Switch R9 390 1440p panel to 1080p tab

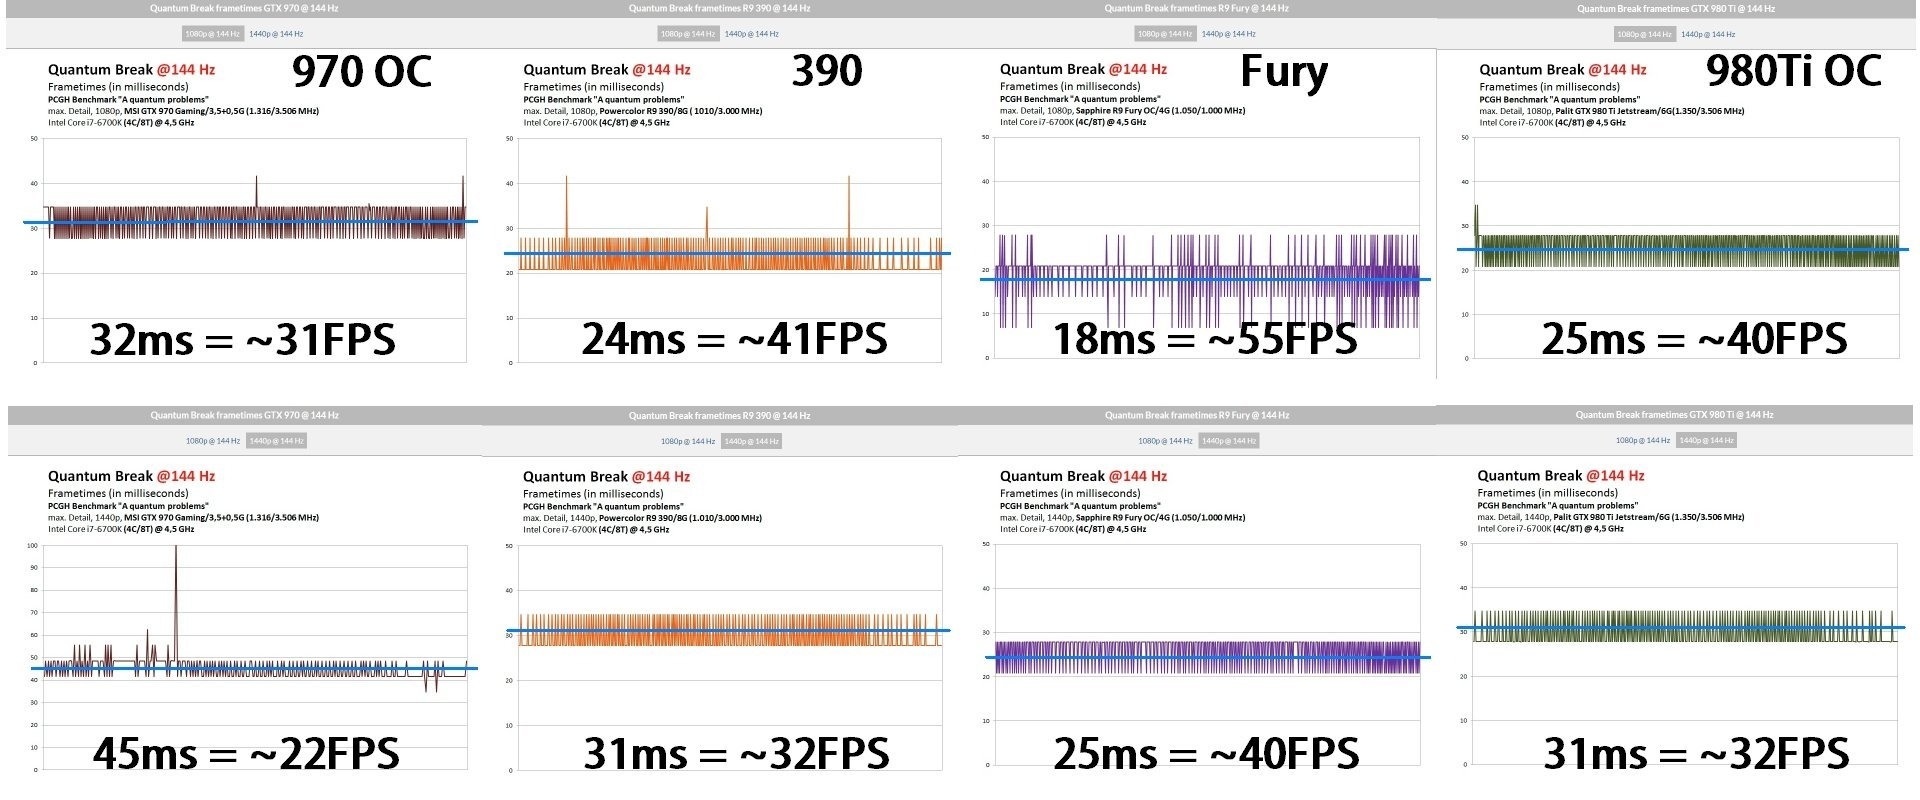coord(688,441)
